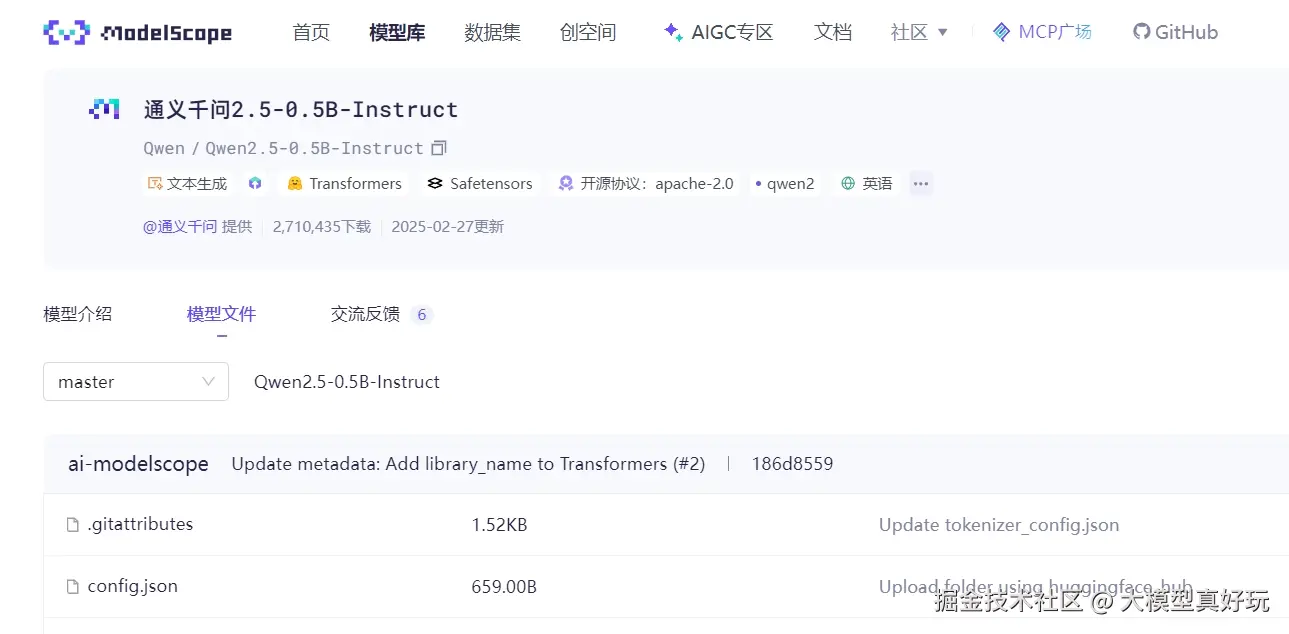1289x634 pixels.
Task: Click the 文本生成 tag
Action: 188,184
